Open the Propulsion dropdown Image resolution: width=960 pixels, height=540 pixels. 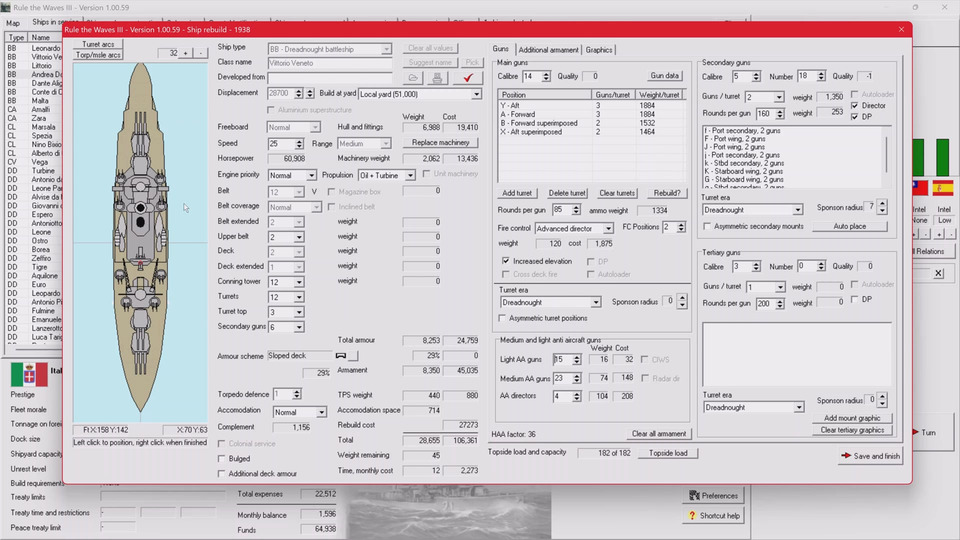coord(410,176)
